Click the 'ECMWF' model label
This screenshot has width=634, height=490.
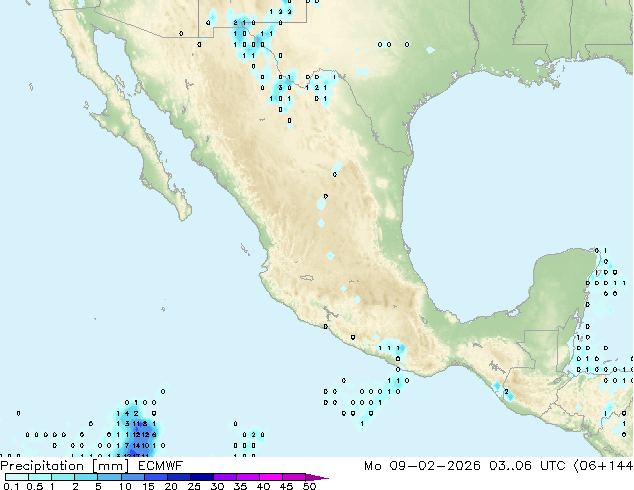[161, 466]
